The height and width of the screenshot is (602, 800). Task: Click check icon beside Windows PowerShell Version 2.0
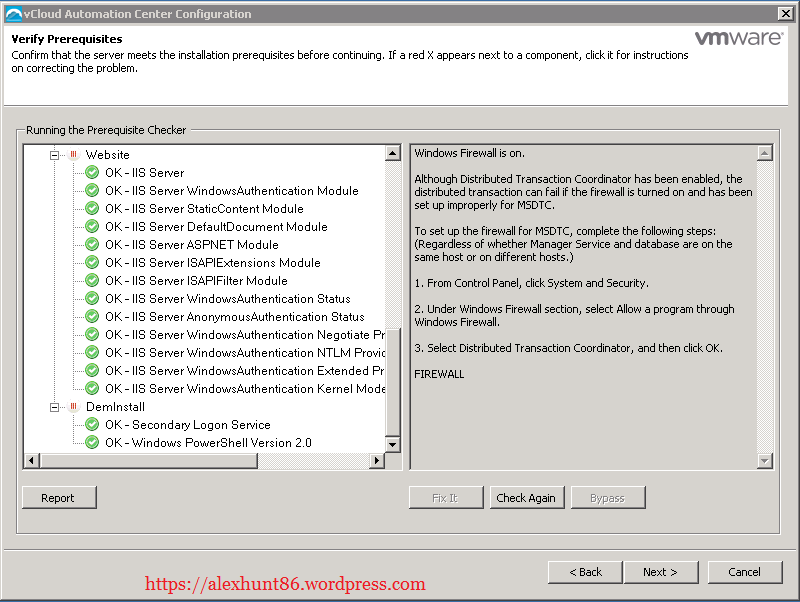pos(92,442)
